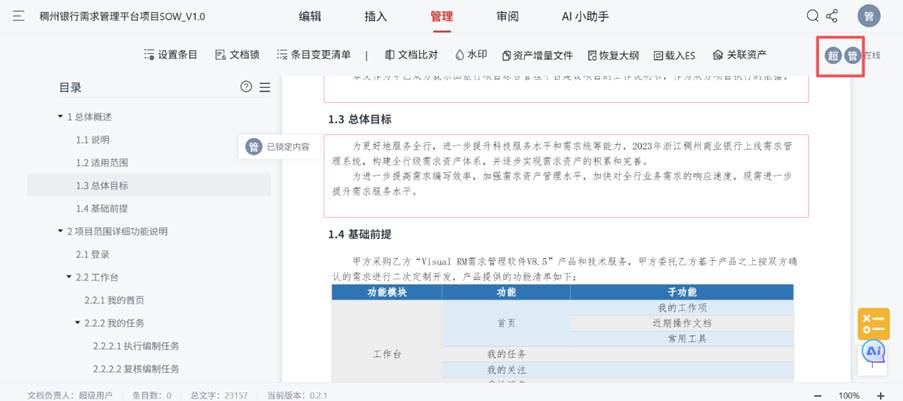Screen dimensions: 903x401
Task: Open the user avatar menu at top right
Action: pyautogui.click(x=869, y=16)
